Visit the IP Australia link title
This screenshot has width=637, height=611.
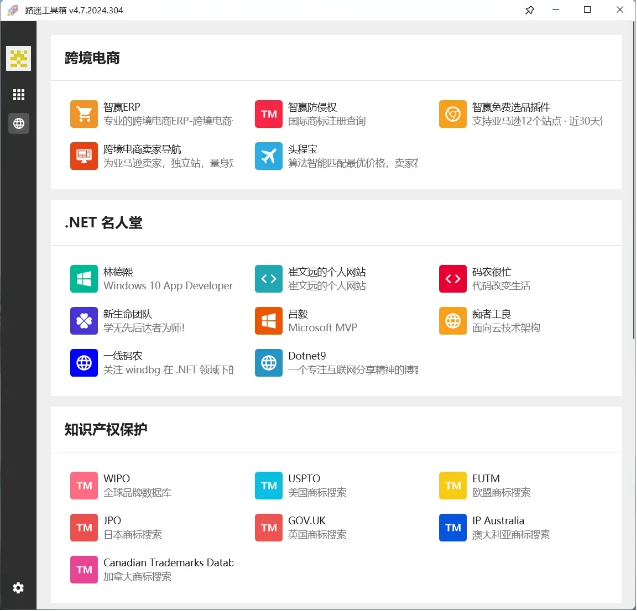498,521
